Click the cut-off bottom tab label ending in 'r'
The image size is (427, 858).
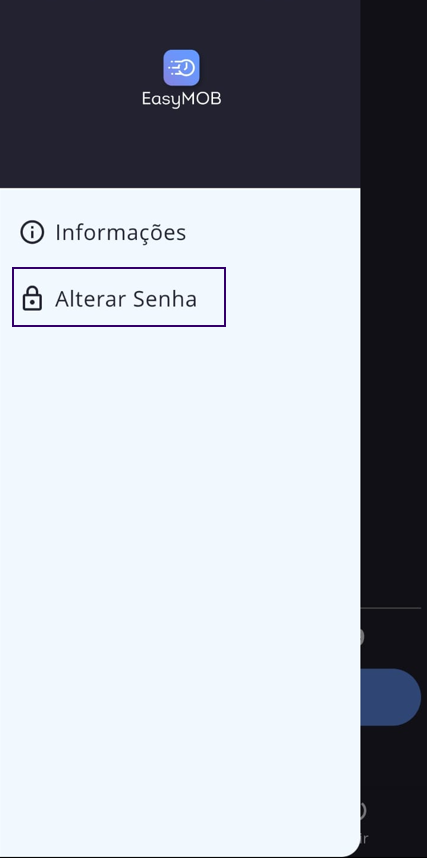click(x=364, y=838)
